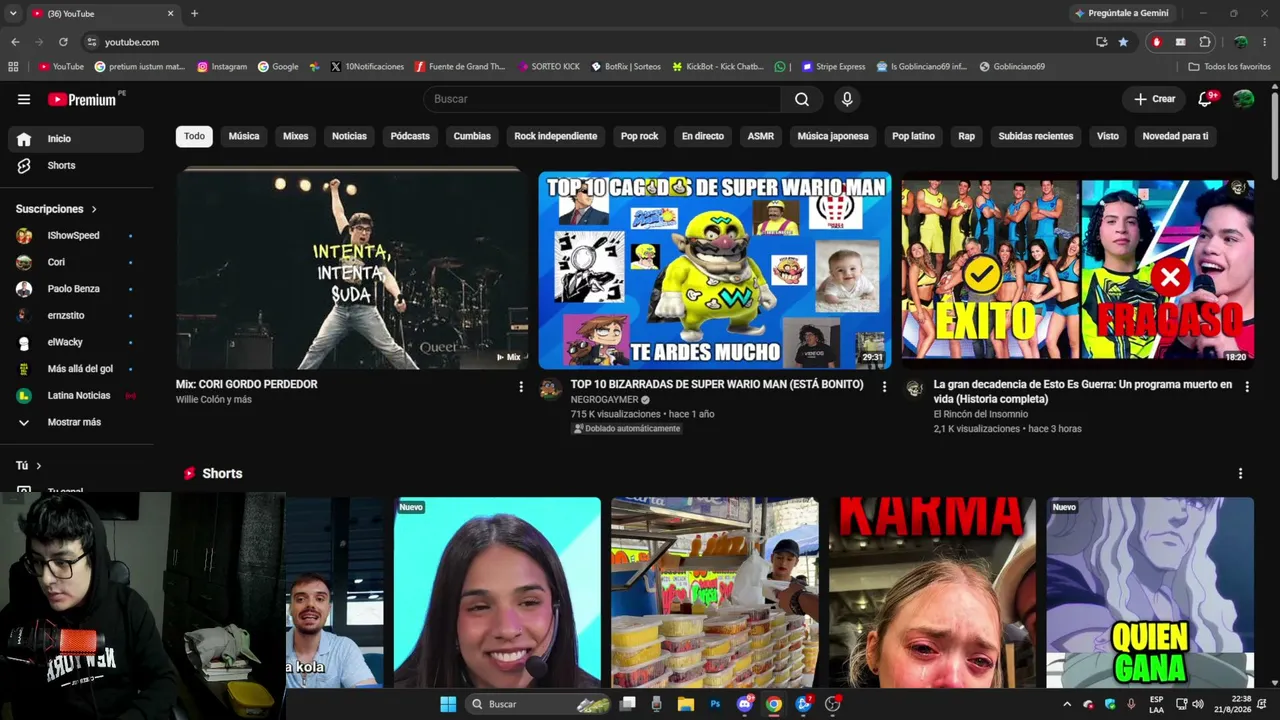Open Latina Noticias subscription channel
1280x720 pixels.
[x=76, y=395]
